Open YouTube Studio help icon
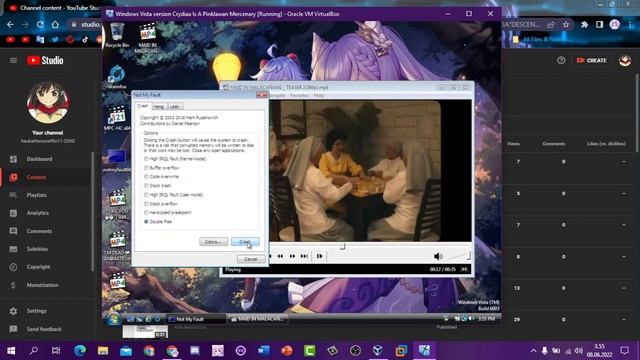This screenshot has width=640, height=360. pos(561,60)
